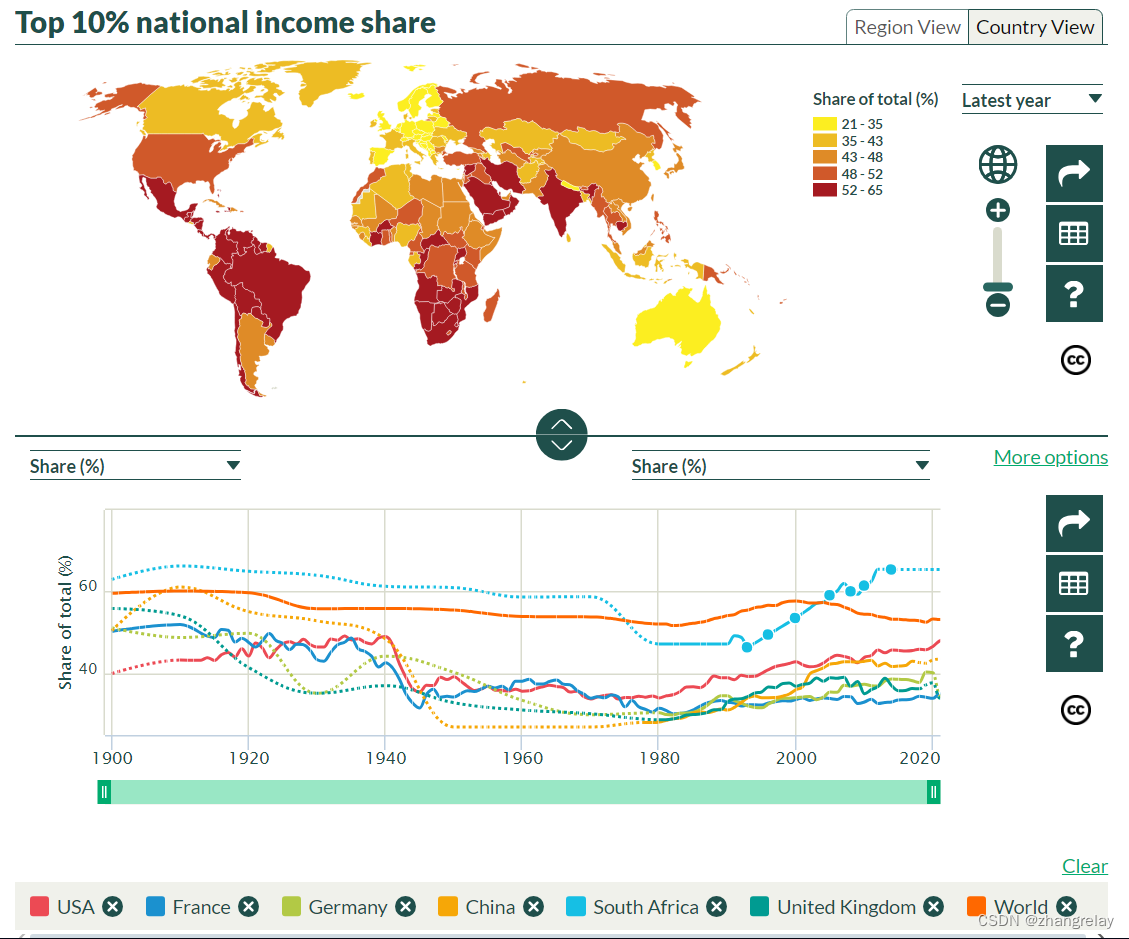Click the South Africa data point near 2014
This screenshot has width=1129, height=939.
click(x=891, y=570)
